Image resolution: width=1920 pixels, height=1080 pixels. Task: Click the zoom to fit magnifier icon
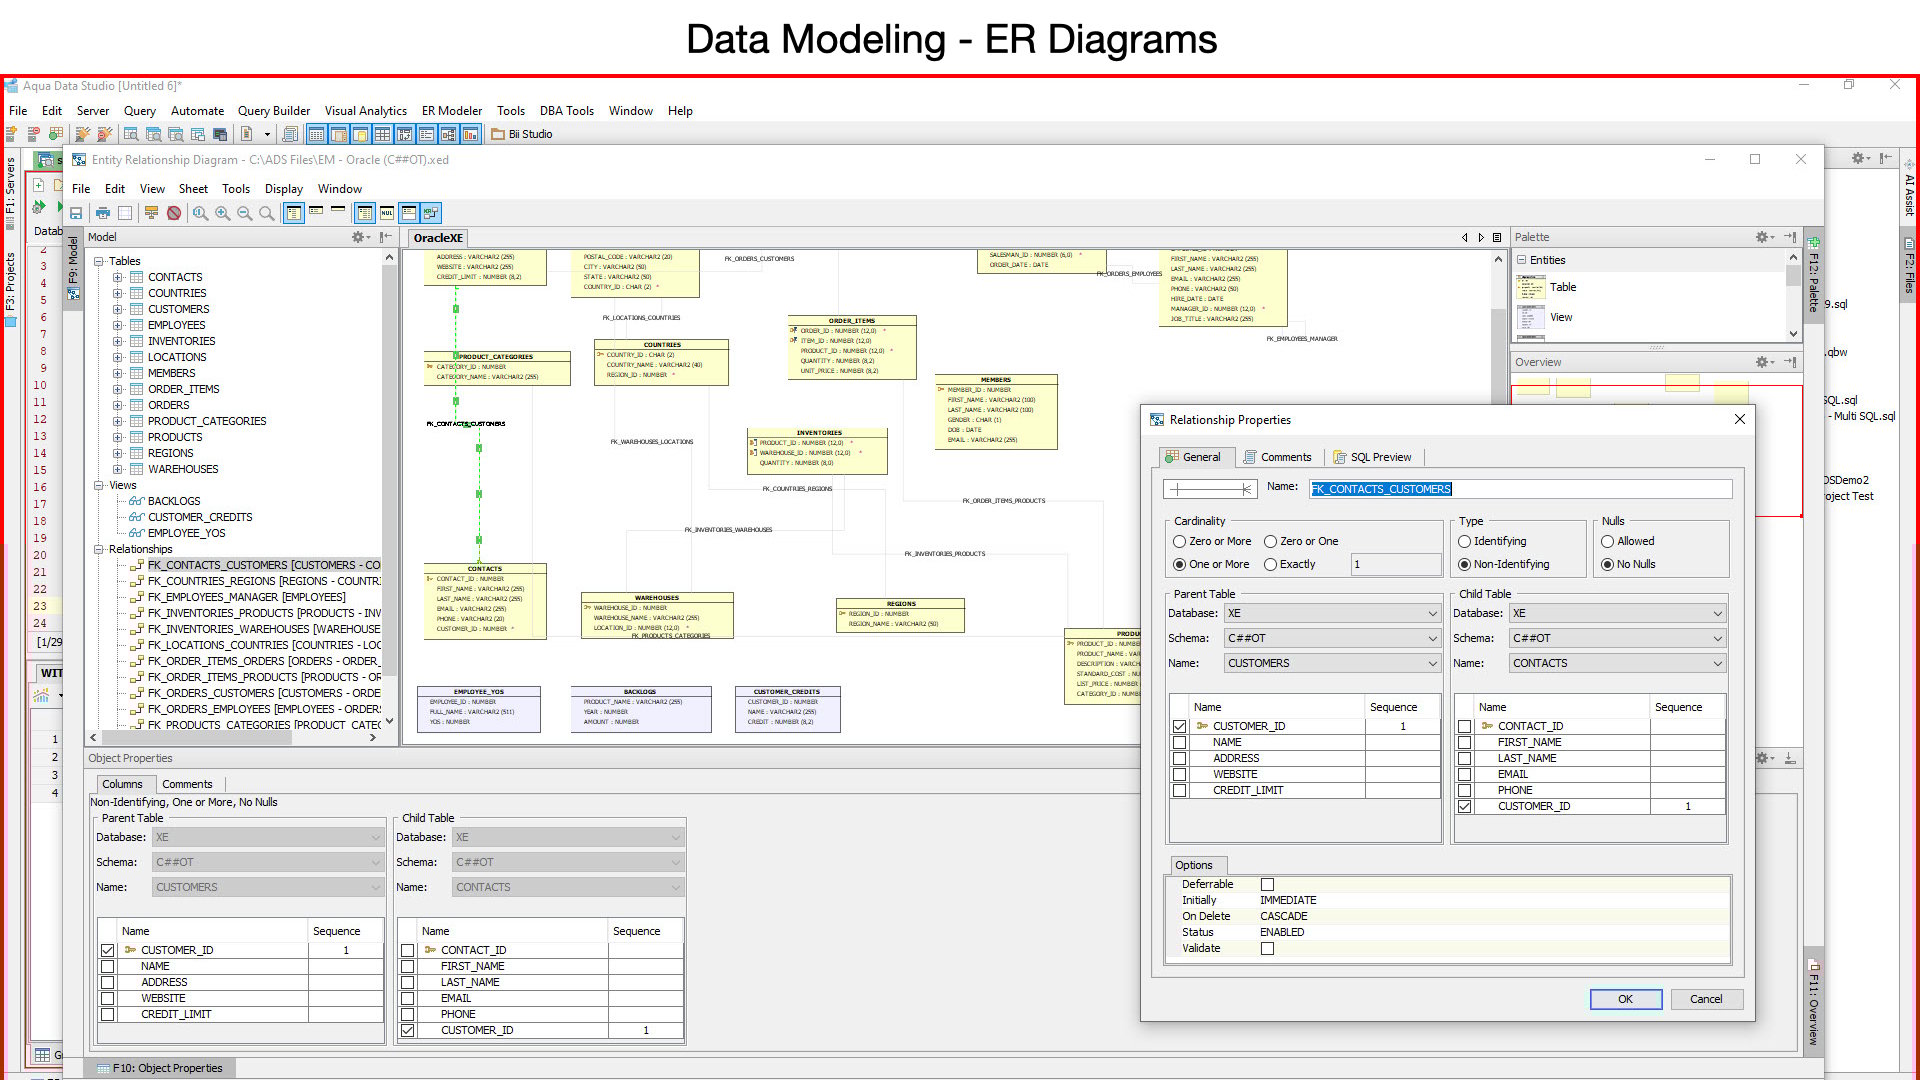click(x=200, y=213)
